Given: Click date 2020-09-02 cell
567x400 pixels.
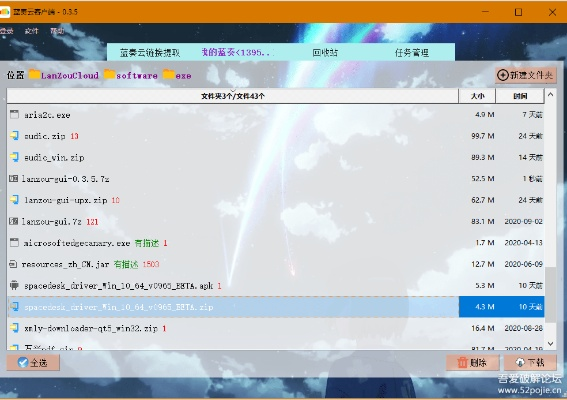Looking at the screenshot, I should 524,221.
